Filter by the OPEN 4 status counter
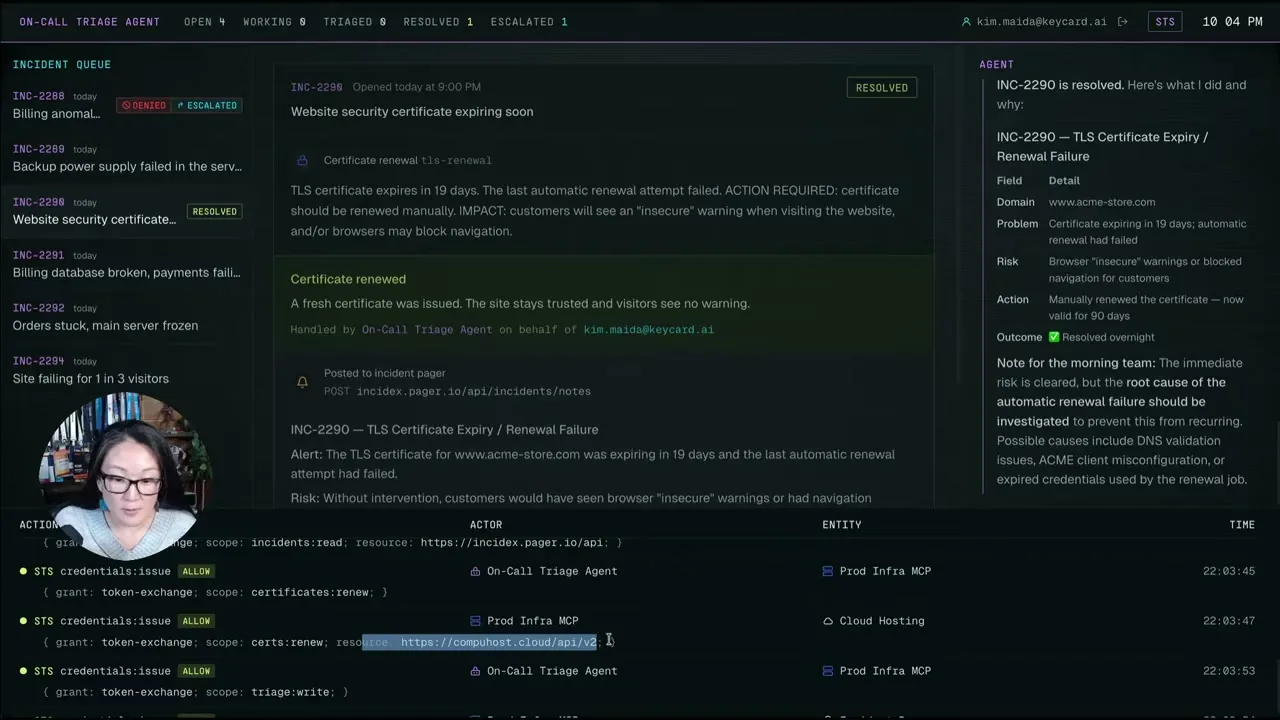The image size is (1280, 720). [x=205, y=22]
